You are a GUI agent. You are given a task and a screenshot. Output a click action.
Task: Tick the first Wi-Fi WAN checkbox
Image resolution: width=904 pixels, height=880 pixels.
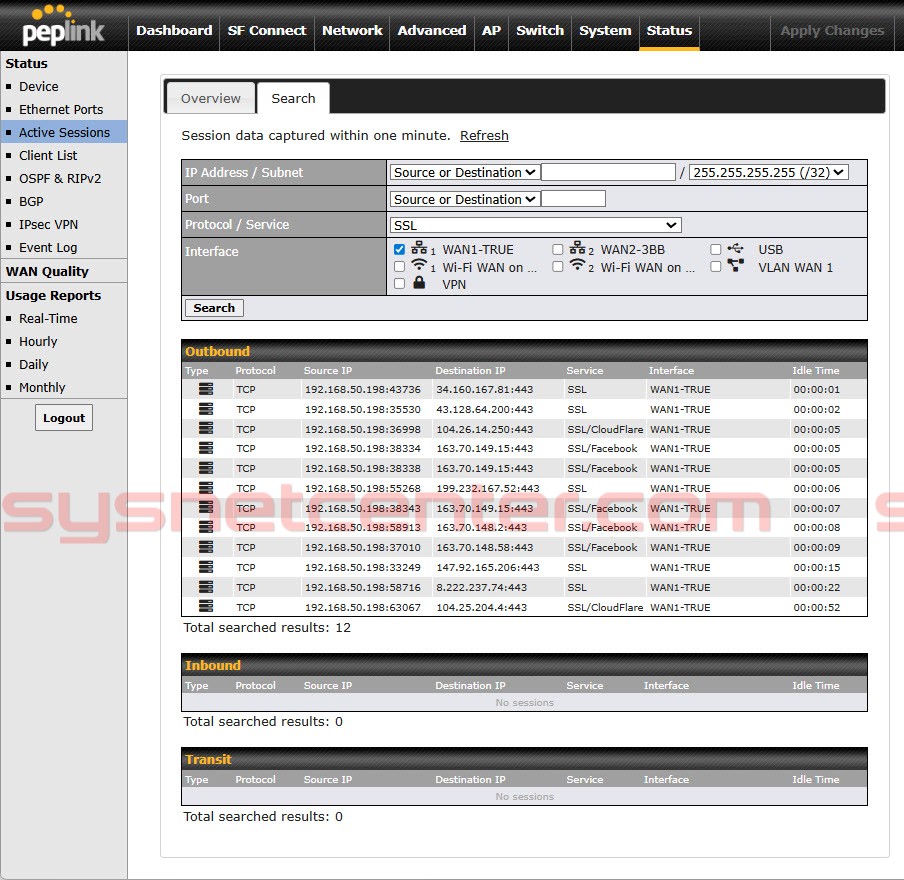[399, 266]
